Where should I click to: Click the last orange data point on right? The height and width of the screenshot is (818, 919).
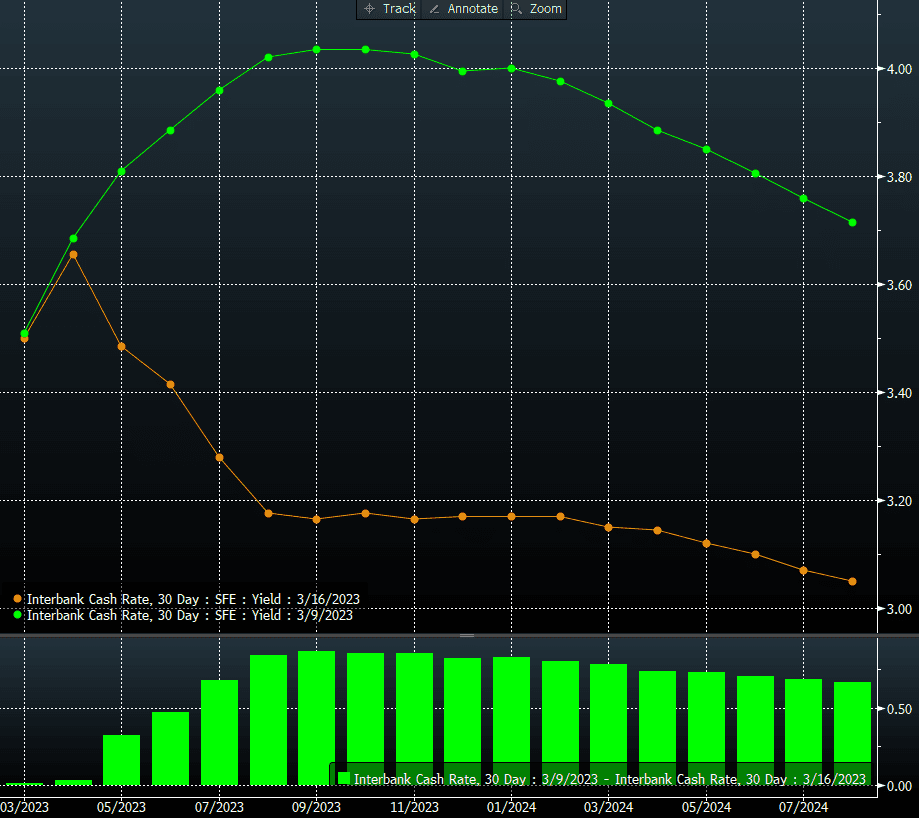852,581
